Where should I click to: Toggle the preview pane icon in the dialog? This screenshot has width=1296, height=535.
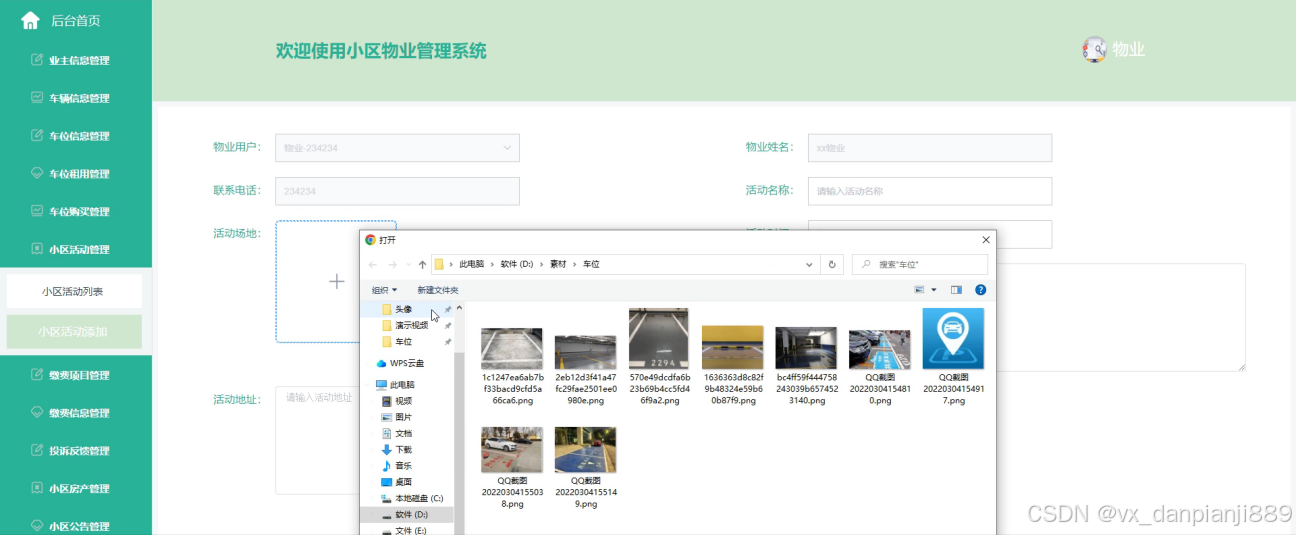click(x=956, y=290)
